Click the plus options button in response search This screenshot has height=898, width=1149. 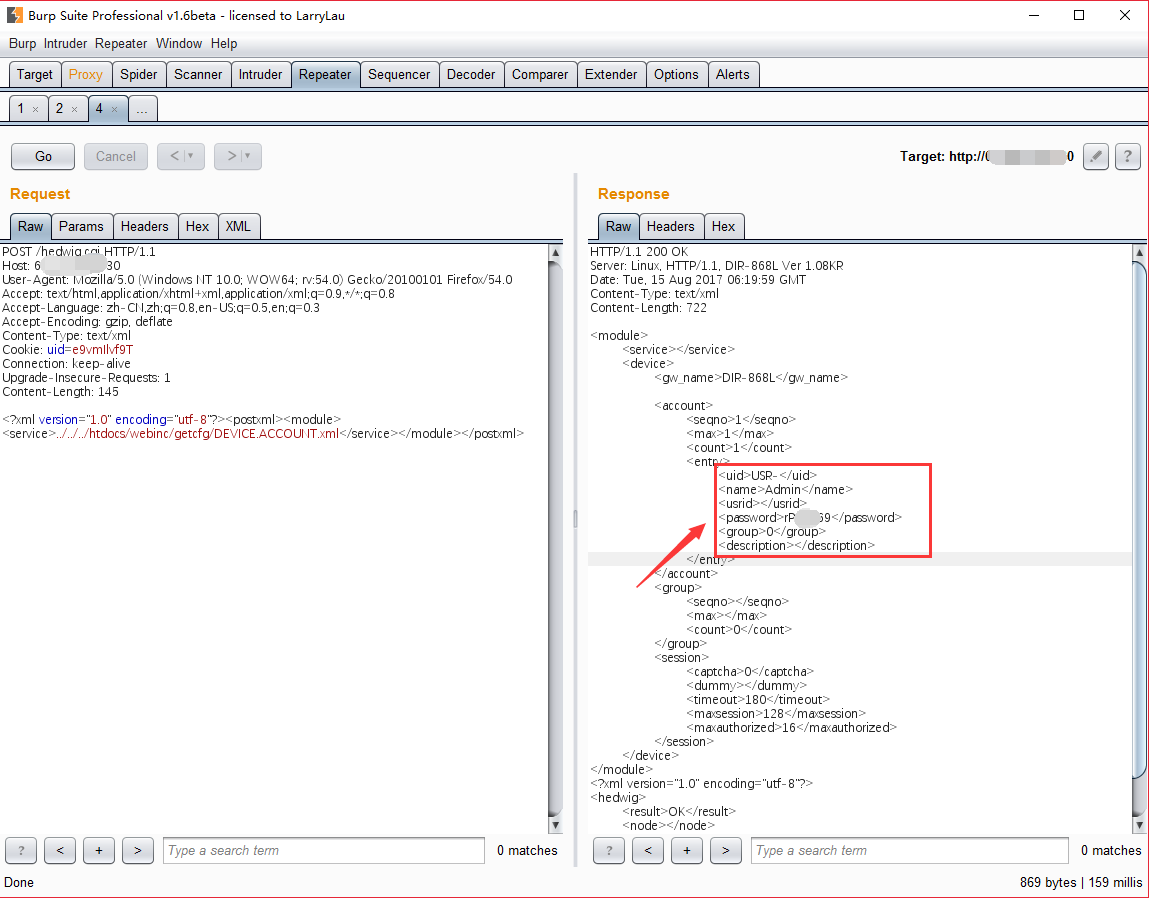687,850
